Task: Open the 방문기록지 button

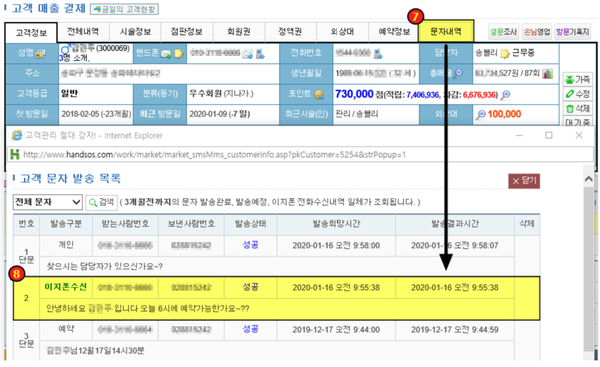Action: [572, 32]
